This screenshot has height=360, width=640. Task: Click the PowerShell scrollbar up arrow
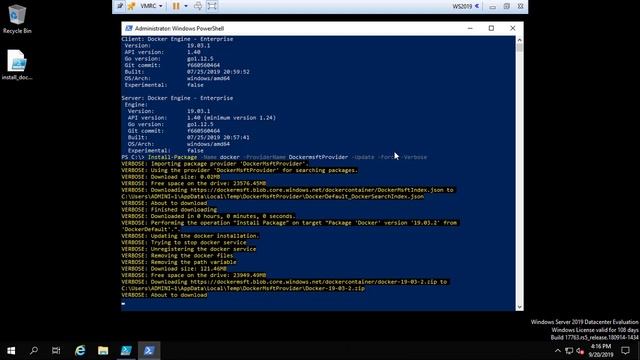(x=519, y=40)
